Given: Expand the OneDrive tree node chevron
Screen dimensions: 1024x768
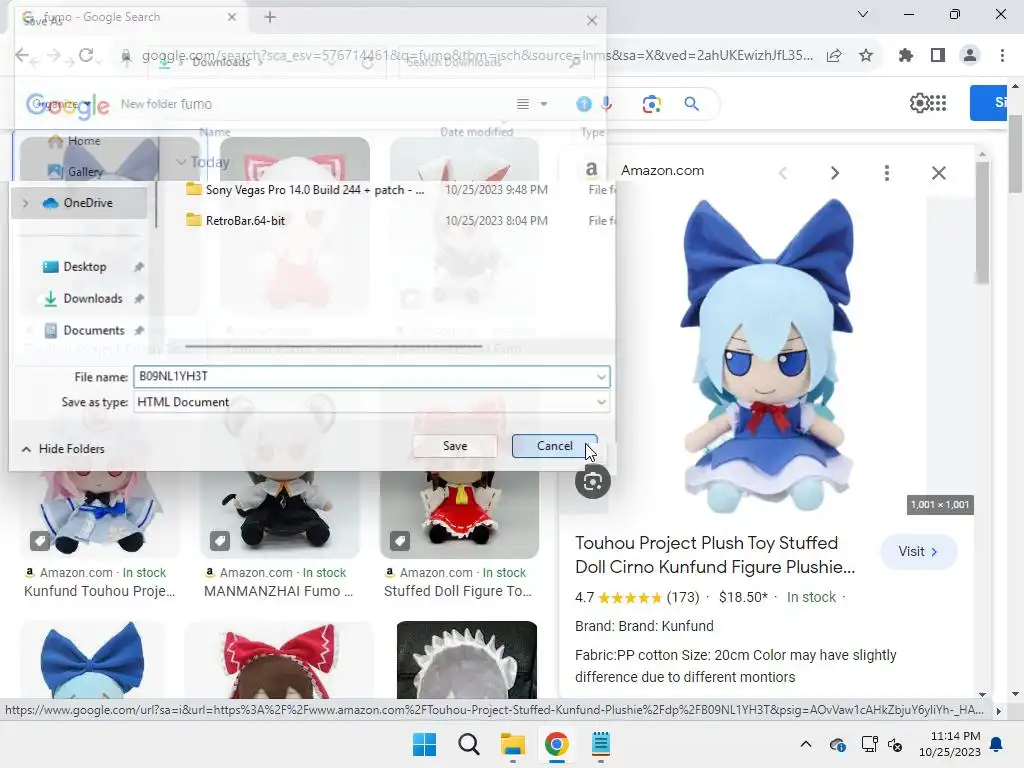Looking at the screenshot, I should (25, 203).
